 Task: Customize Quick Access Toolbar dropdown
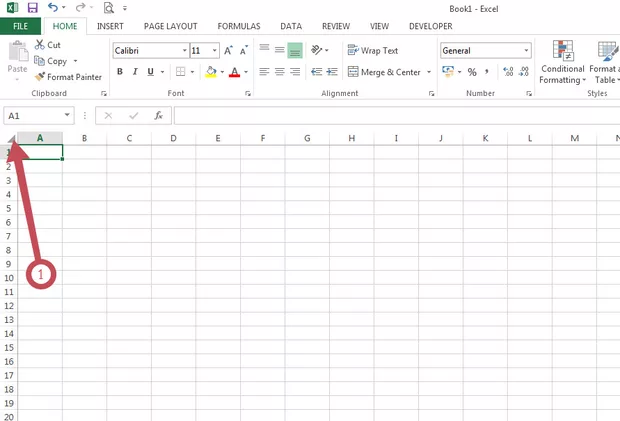[x=125, y=8]
